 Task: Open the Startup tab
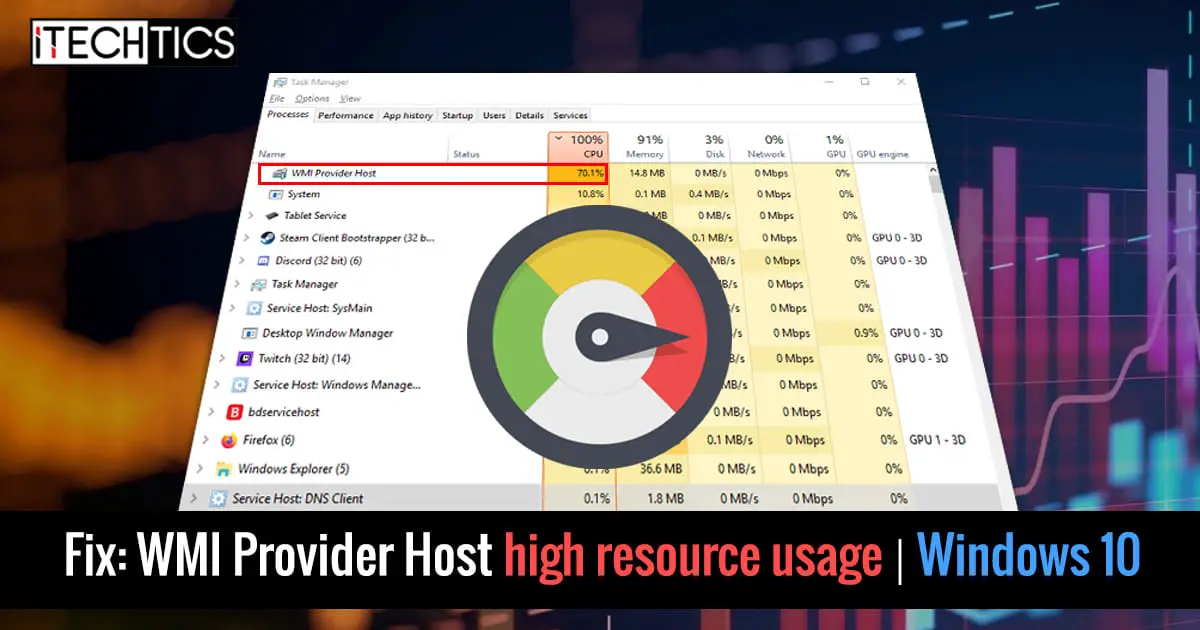click(x=458, y=116)
